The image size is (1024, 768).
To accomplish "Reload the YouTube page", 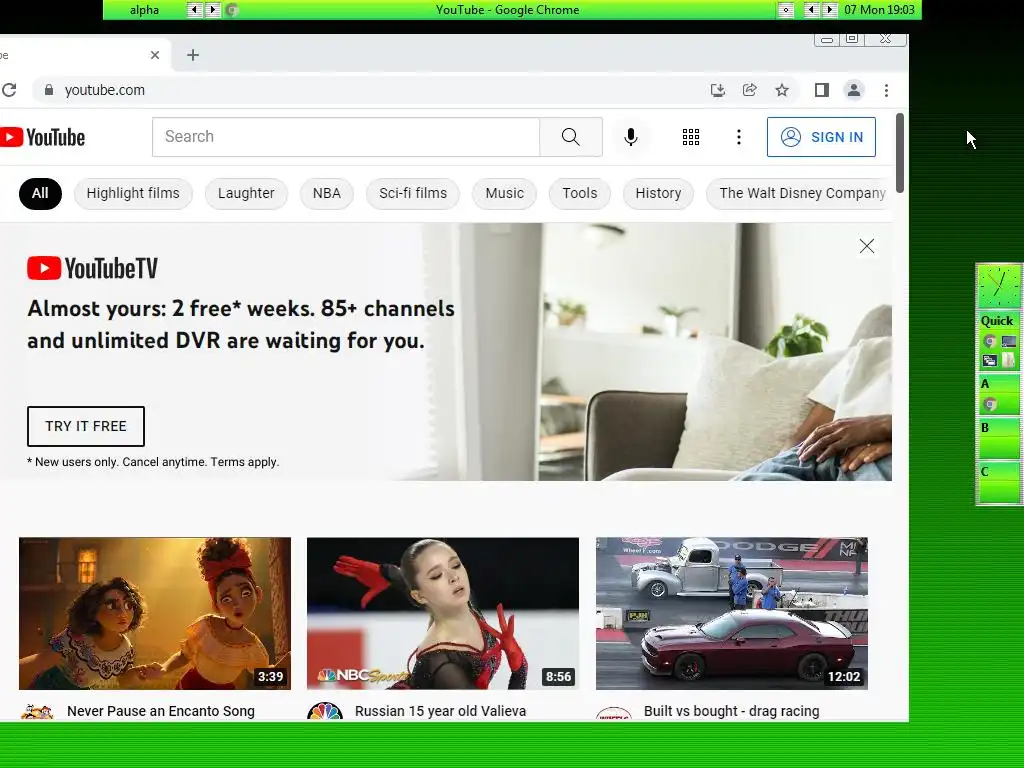I will click(x=8, y=90).
